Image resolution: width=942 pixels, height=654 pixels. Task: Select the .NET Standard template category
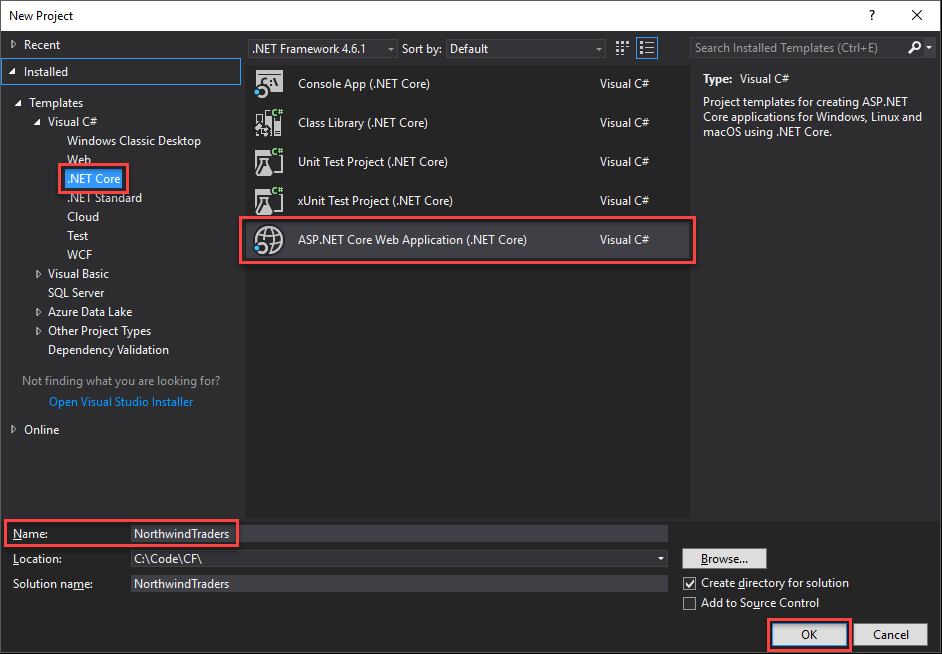pos(104,198)
